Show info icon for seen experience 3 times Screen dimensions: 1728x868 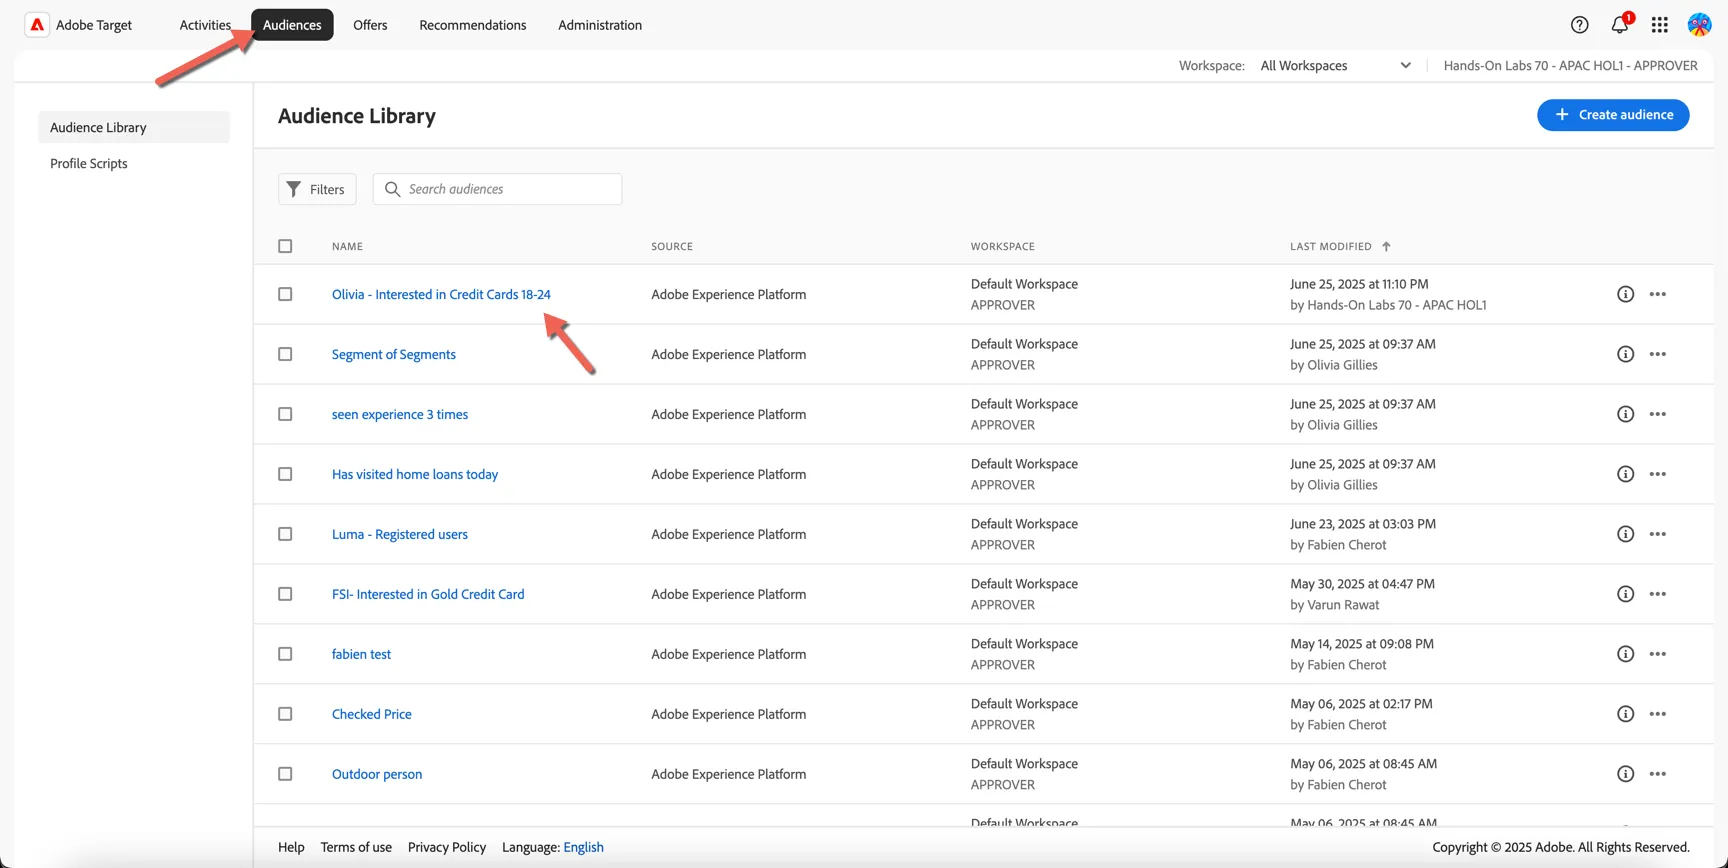point(1626,414)
